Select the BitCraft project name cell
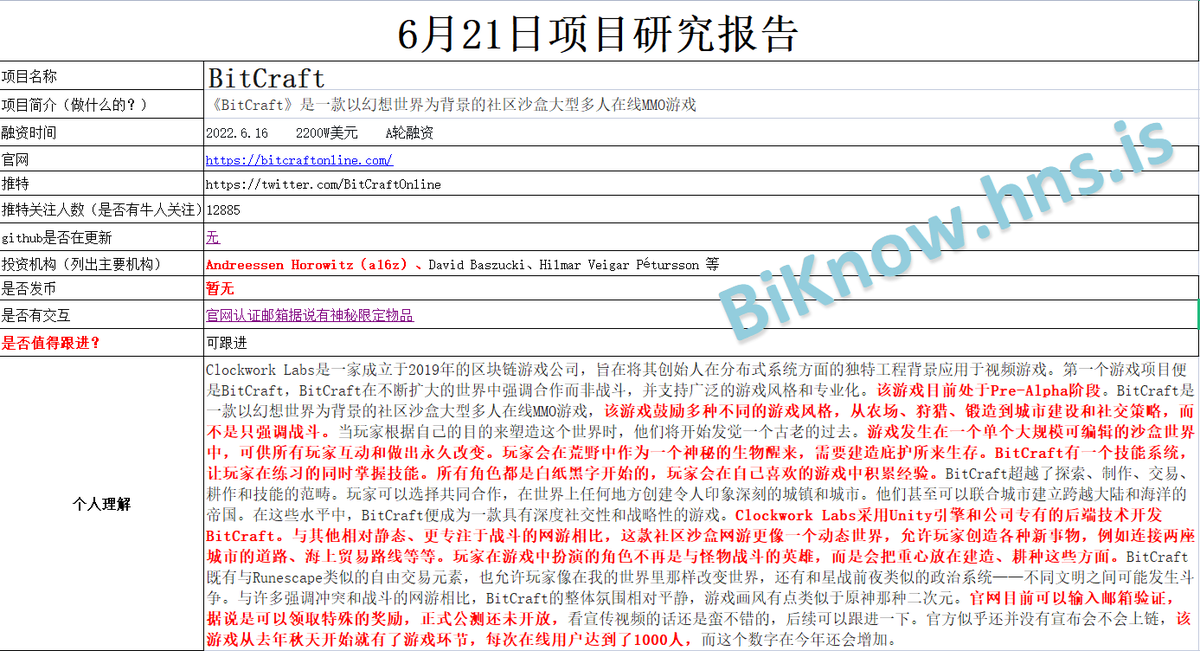1200x651 pixels. pos(701,77)
